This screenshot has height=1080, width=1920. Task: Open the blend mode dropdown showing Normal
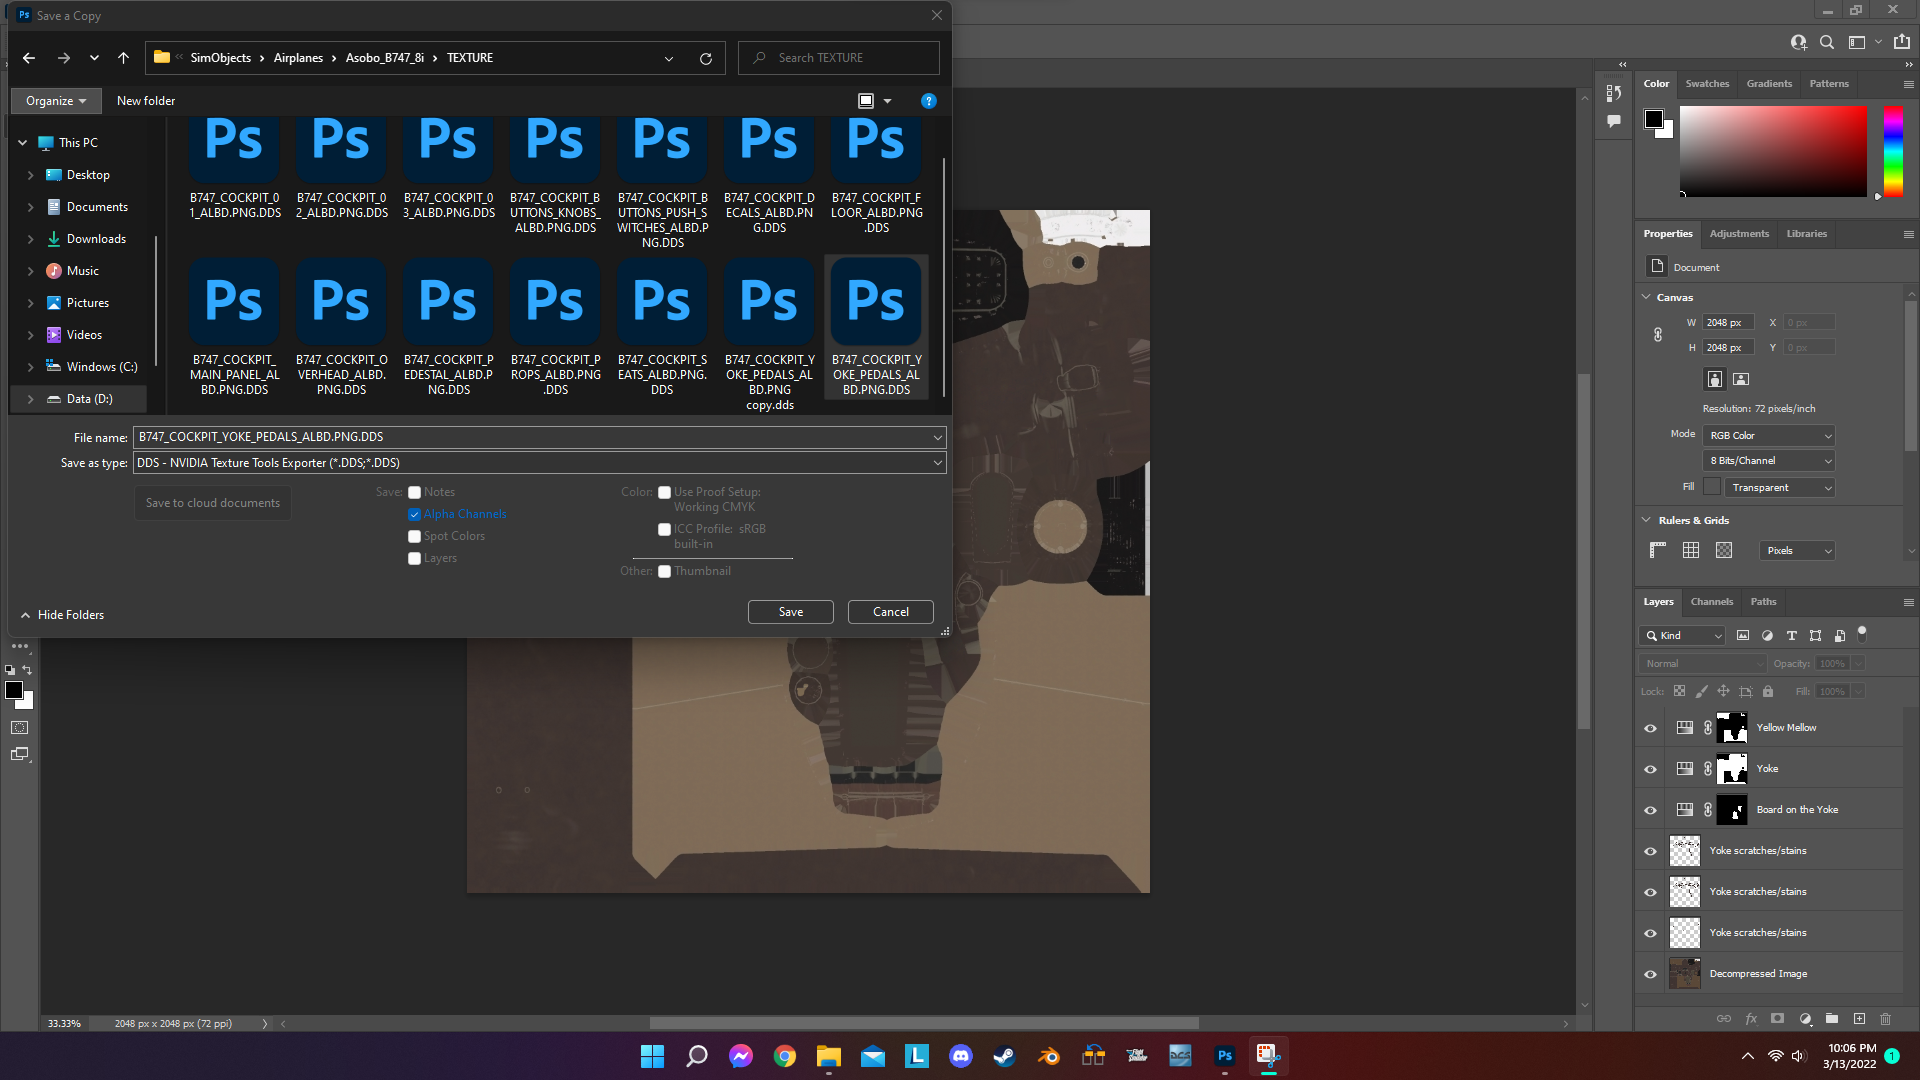click(1702, 663)
